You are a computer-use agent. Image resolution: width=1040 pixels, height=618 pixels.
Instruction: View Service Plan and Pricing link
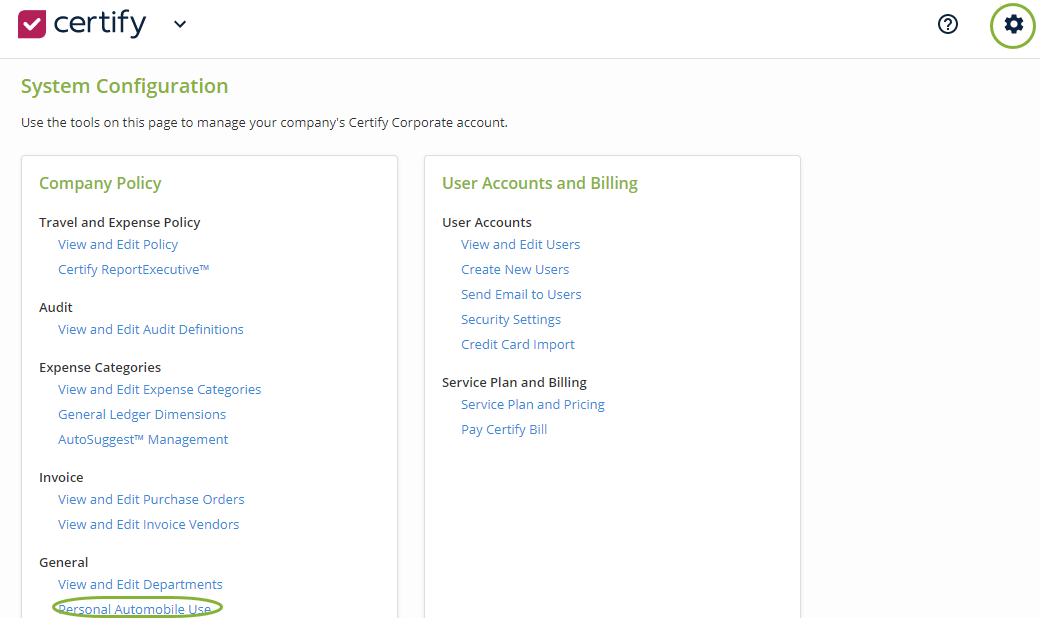(x=533, y=404)
